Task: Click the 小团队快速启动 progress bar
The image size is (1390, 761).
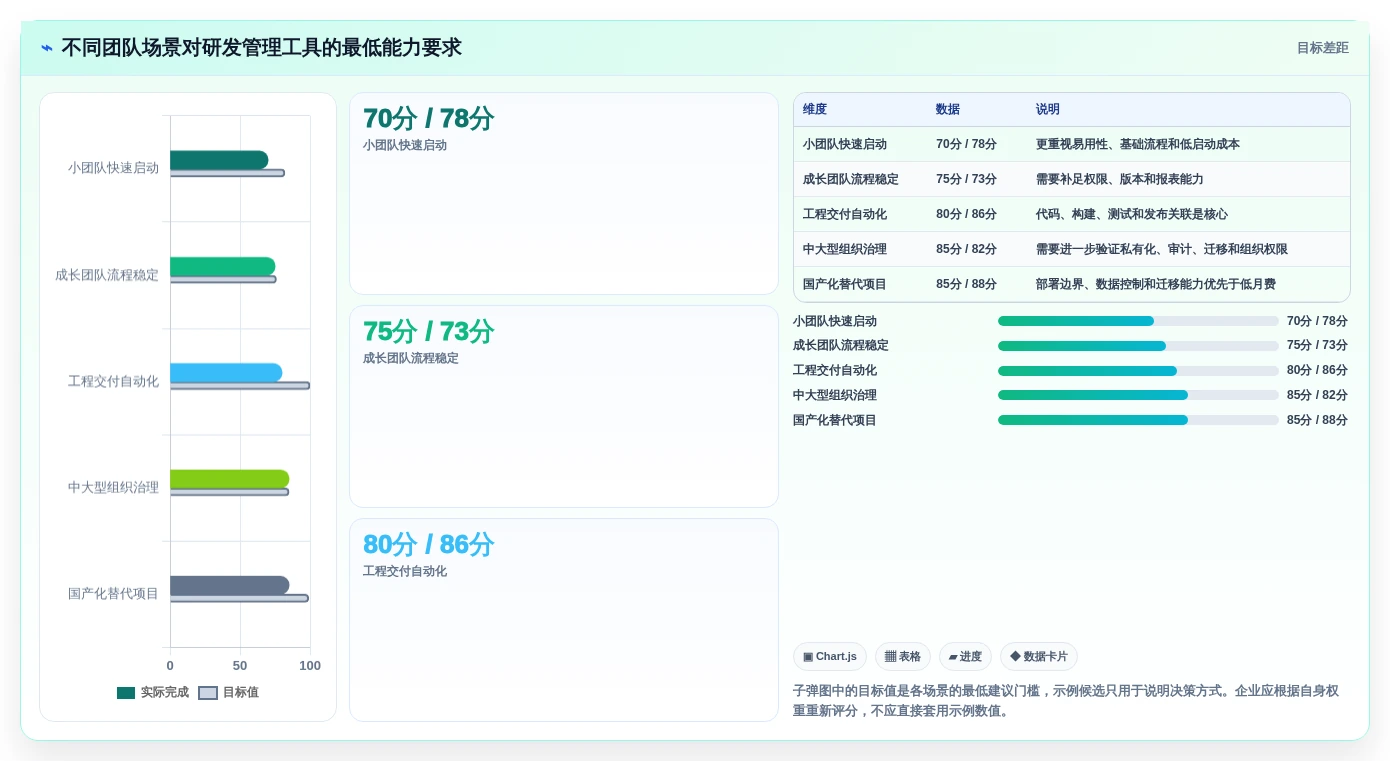Action: (1138, 321)
